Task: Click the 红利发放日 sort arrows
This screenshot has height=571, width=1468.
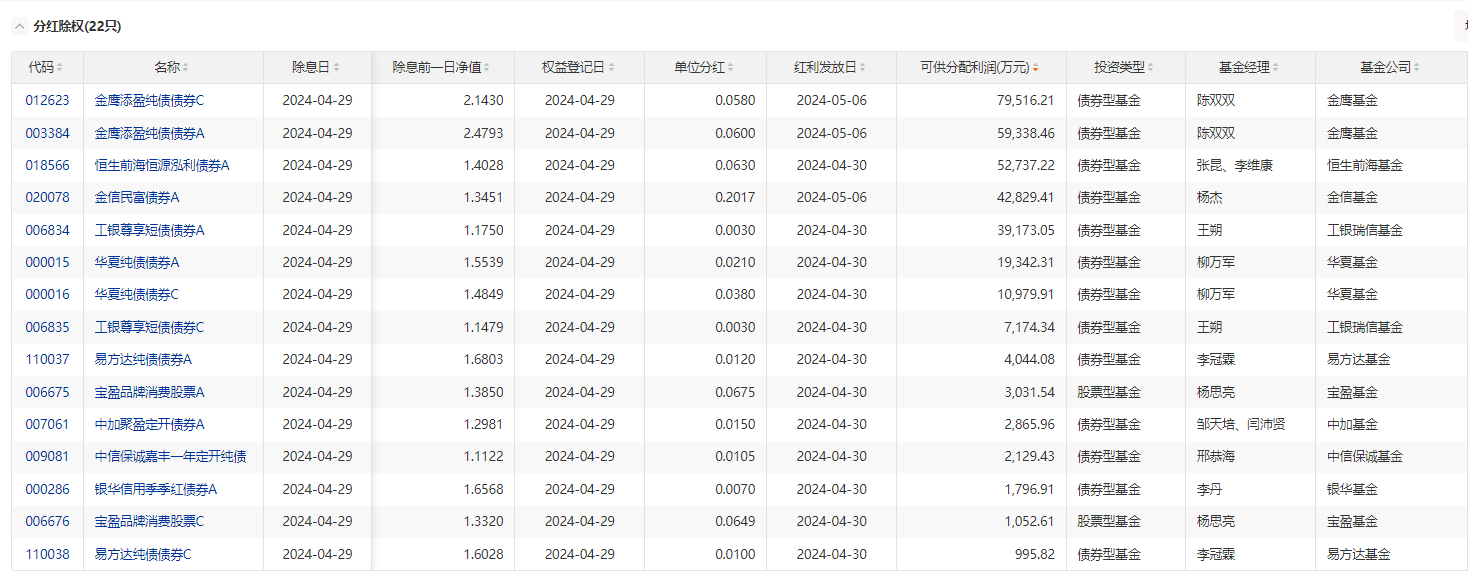Action: (864, 68)
